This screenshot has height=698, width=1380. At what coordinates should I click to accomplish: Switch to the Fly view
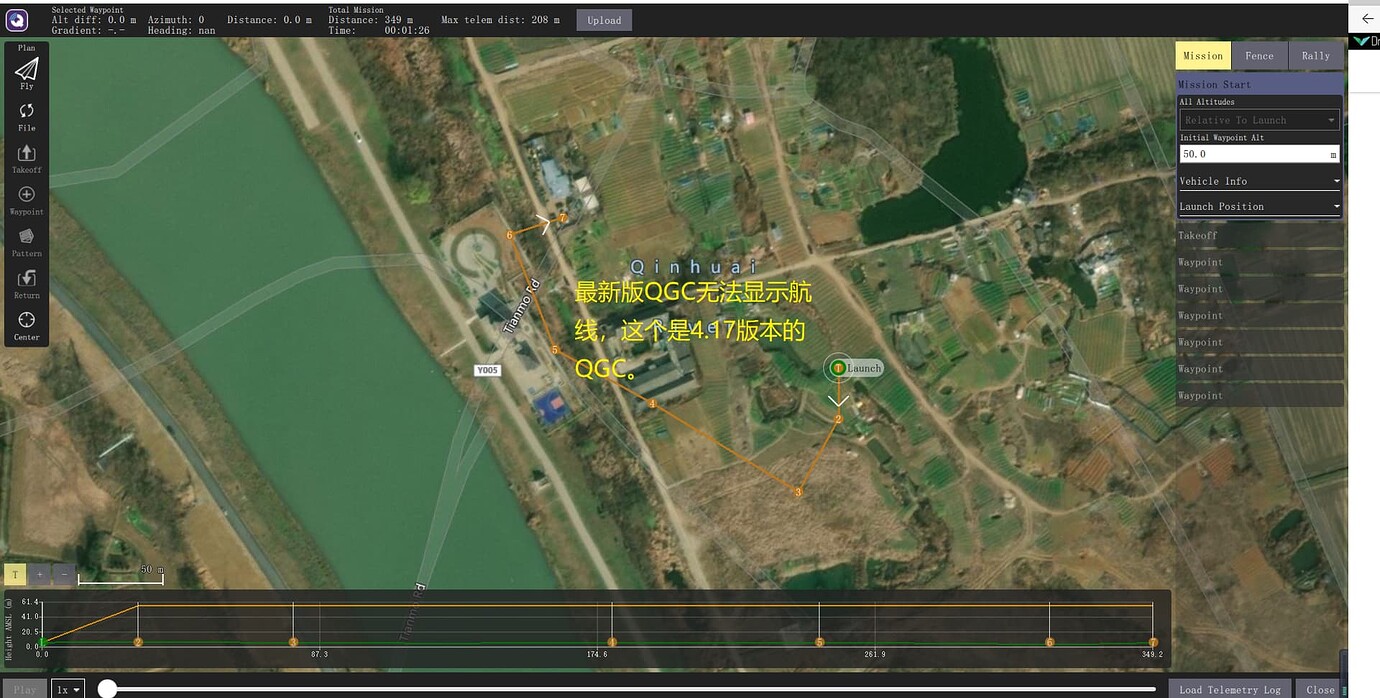coord(26,70)
